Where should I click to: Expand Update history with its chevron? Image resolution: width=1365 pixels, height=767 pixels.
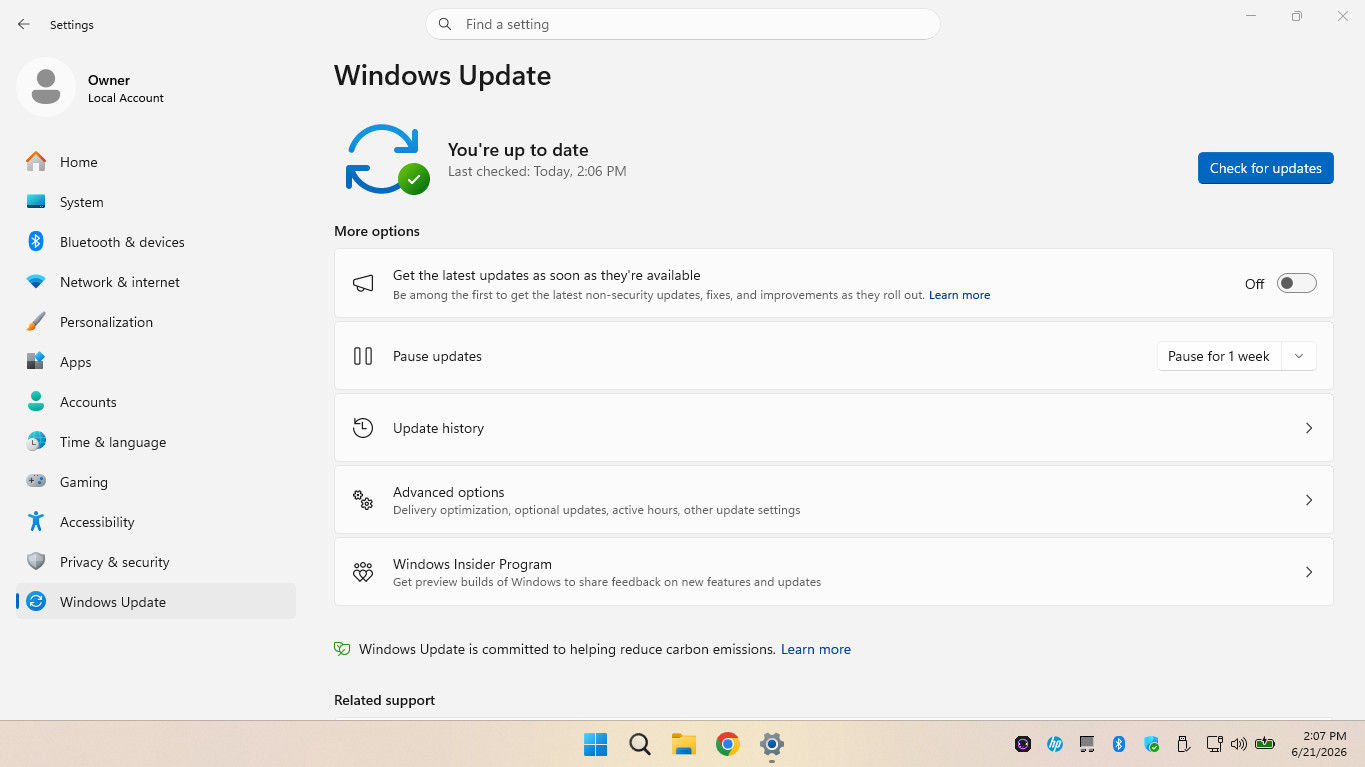pyautogui.click(x=1309, y=428)
